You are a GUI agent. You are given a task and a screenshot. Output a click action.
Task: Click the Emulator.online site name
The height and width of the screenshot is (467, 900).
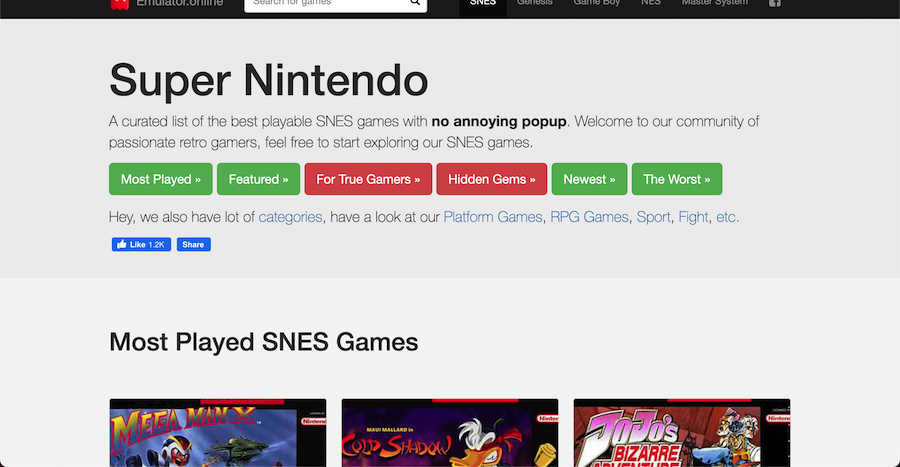[180, 3]
